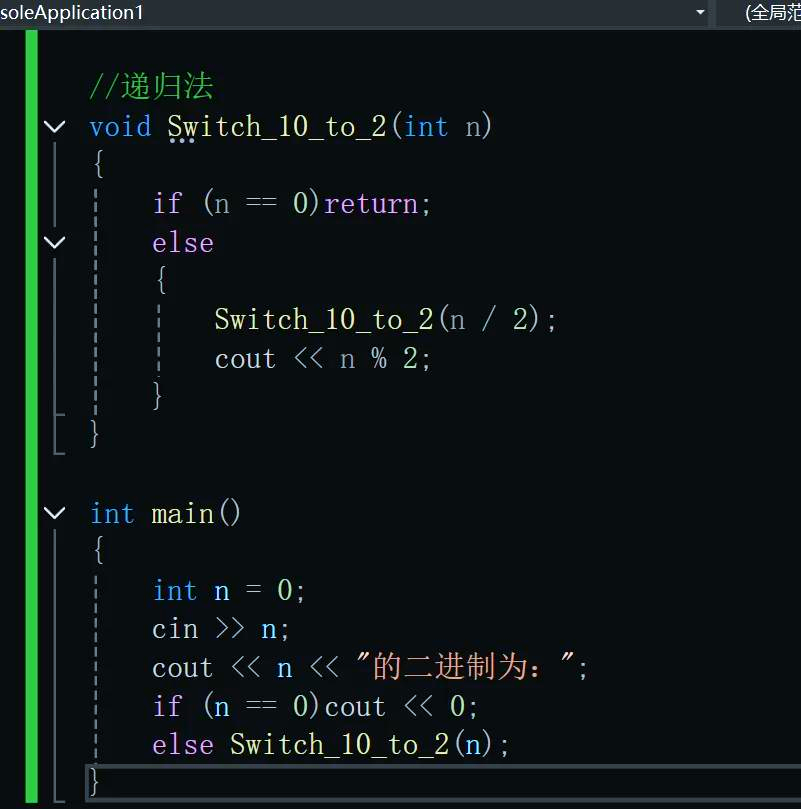Click the line if (n == 0)cout << 0

pyautogui.click(x=315, y=706)
